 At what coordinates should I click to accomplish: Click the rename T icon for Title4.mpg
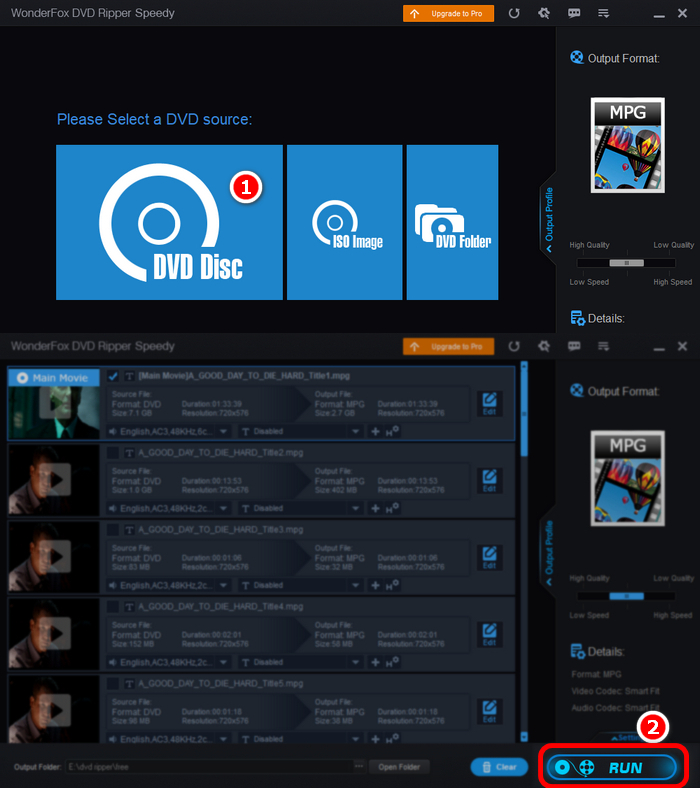(x=129, y=607)
